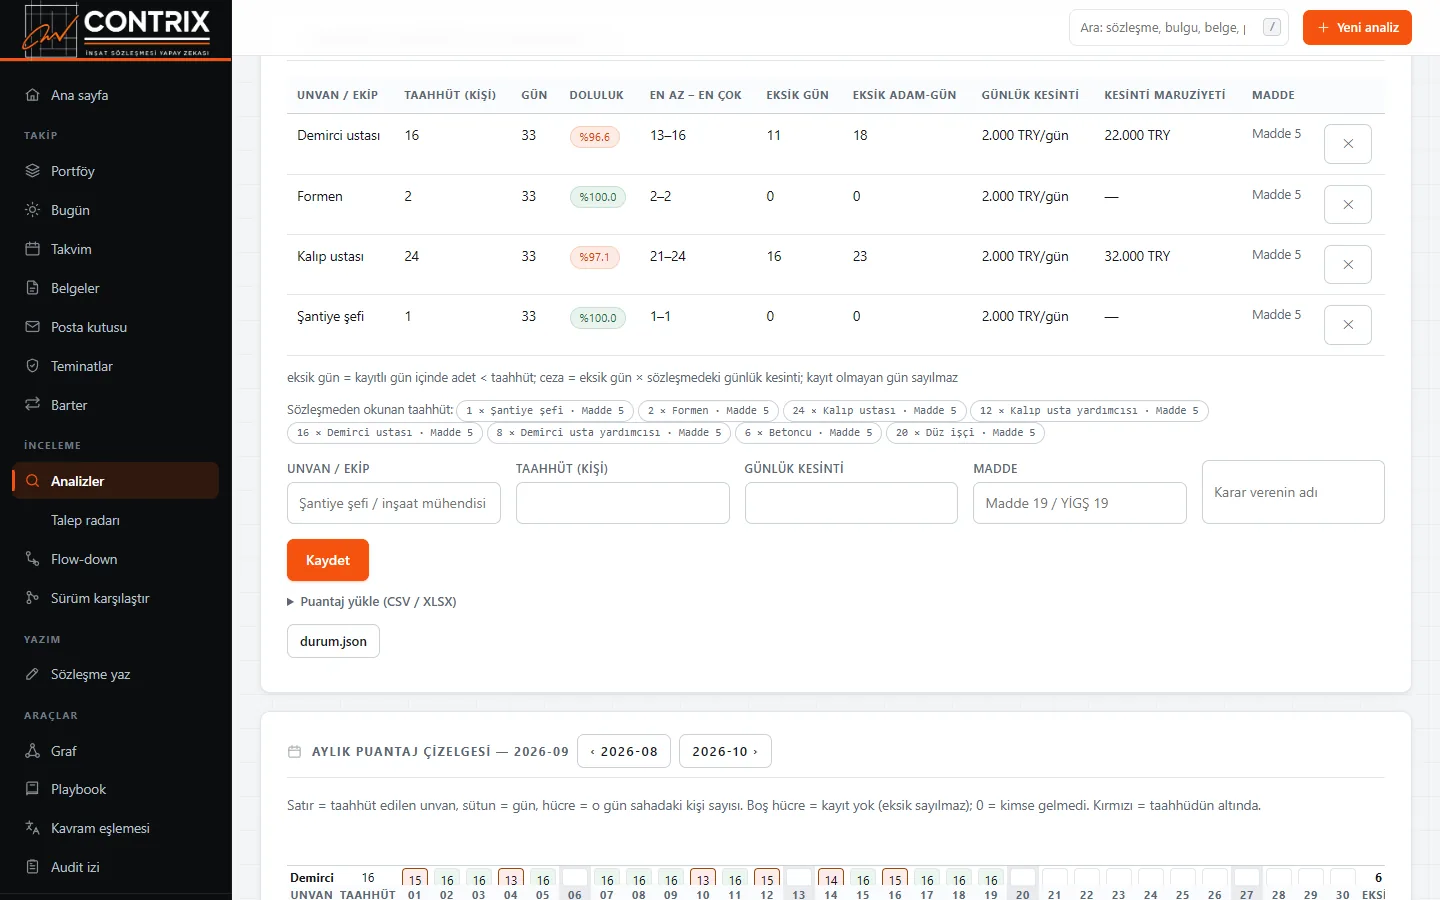
Task: Expand Puantaj yükle (CSV / XLSX) section
Action: [372, 602]
